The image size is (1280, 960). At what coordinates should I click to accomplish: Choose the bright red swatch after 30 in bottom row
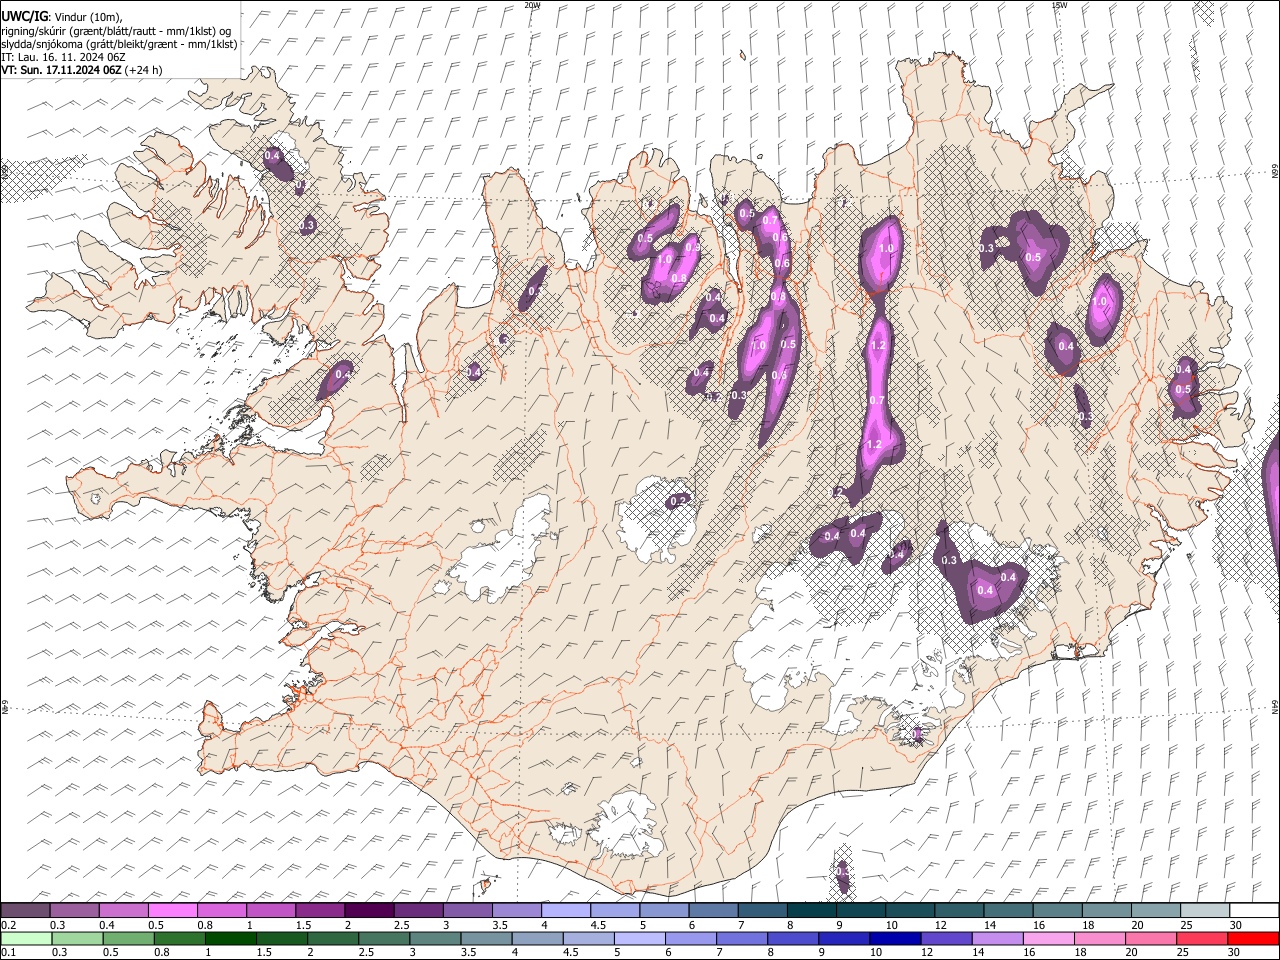click(1253, 939)
